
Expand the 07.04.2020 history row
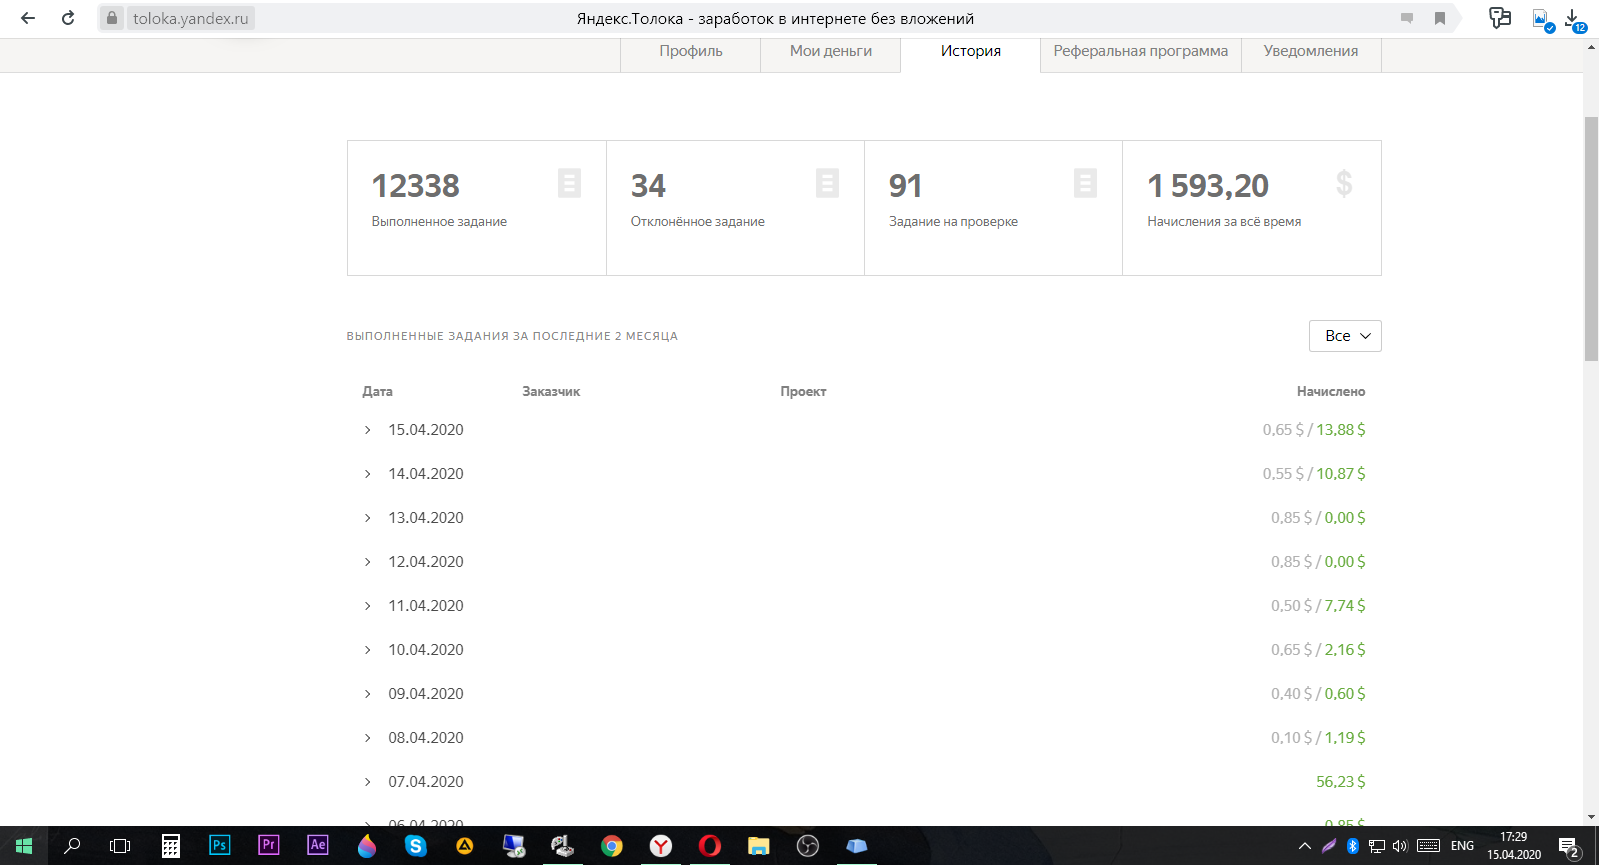(x=367, y=782)
